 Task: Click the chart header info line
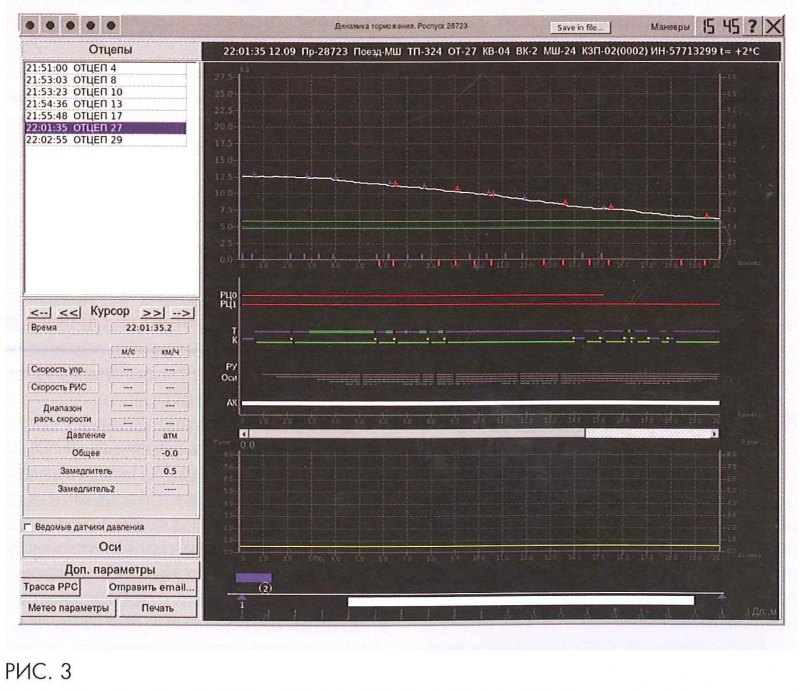491,52
